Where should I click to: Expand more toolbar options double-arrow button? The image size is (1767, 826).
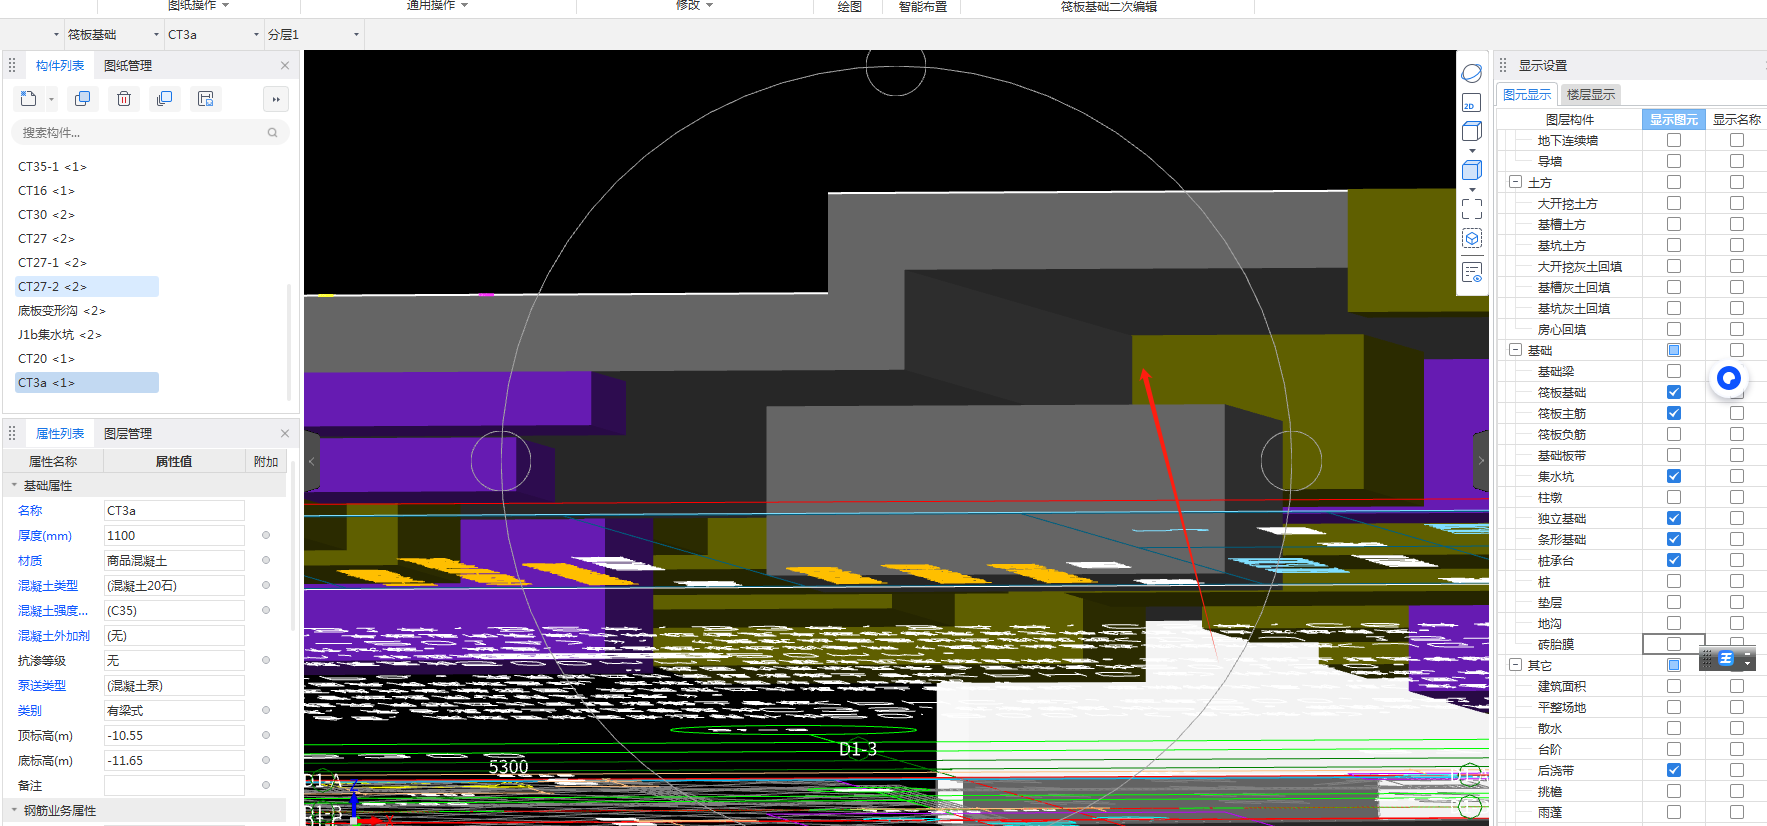276,99
